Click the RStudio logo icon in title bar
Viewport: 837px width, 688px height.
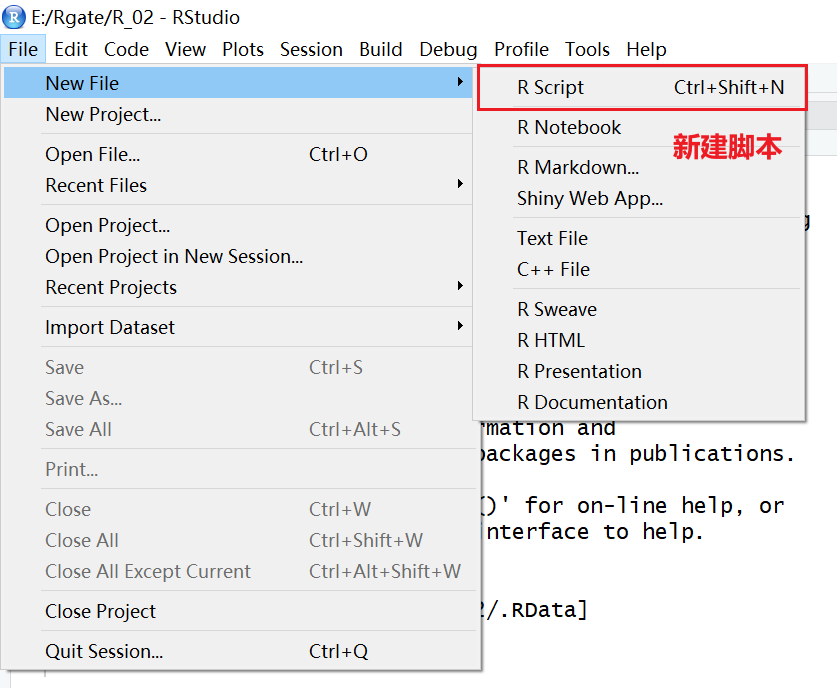click(x=15, y=17)
